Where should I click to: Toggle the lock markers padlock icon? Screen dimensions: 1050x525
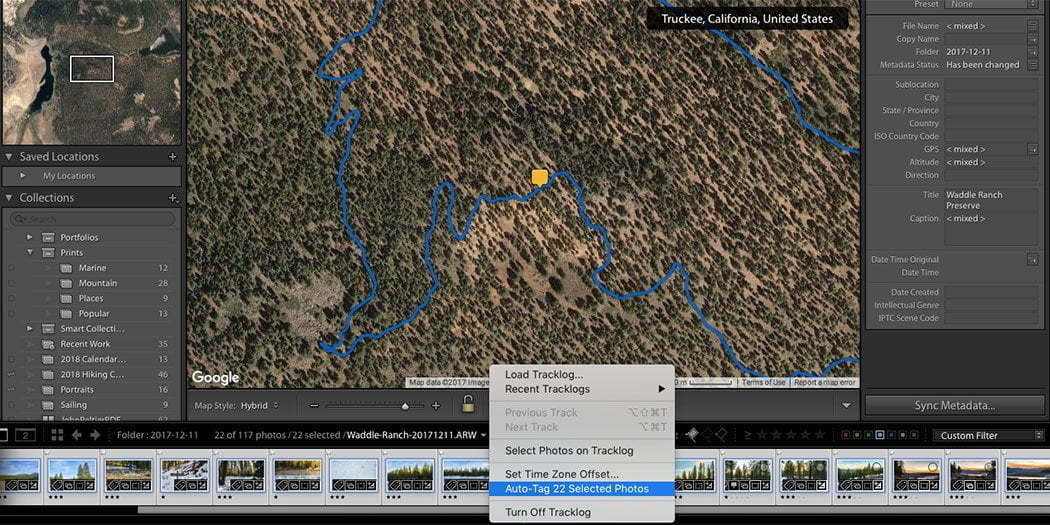(x=468, y=404)
